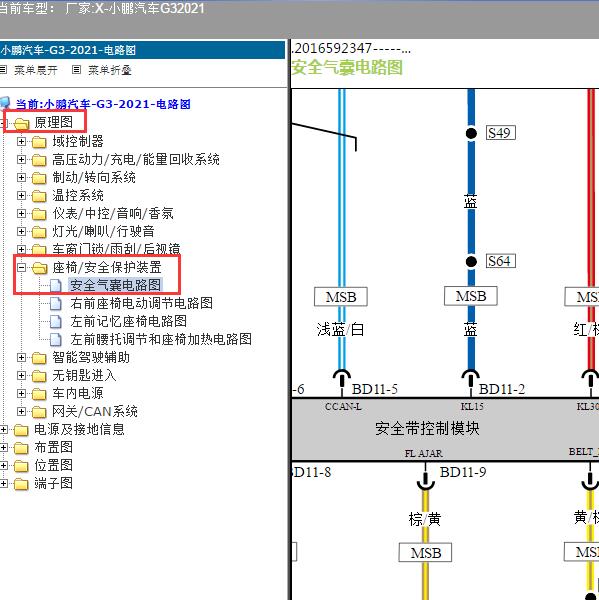Click the 菜单展开 list icon
599x600 pixels.
[x=3, y=70]
